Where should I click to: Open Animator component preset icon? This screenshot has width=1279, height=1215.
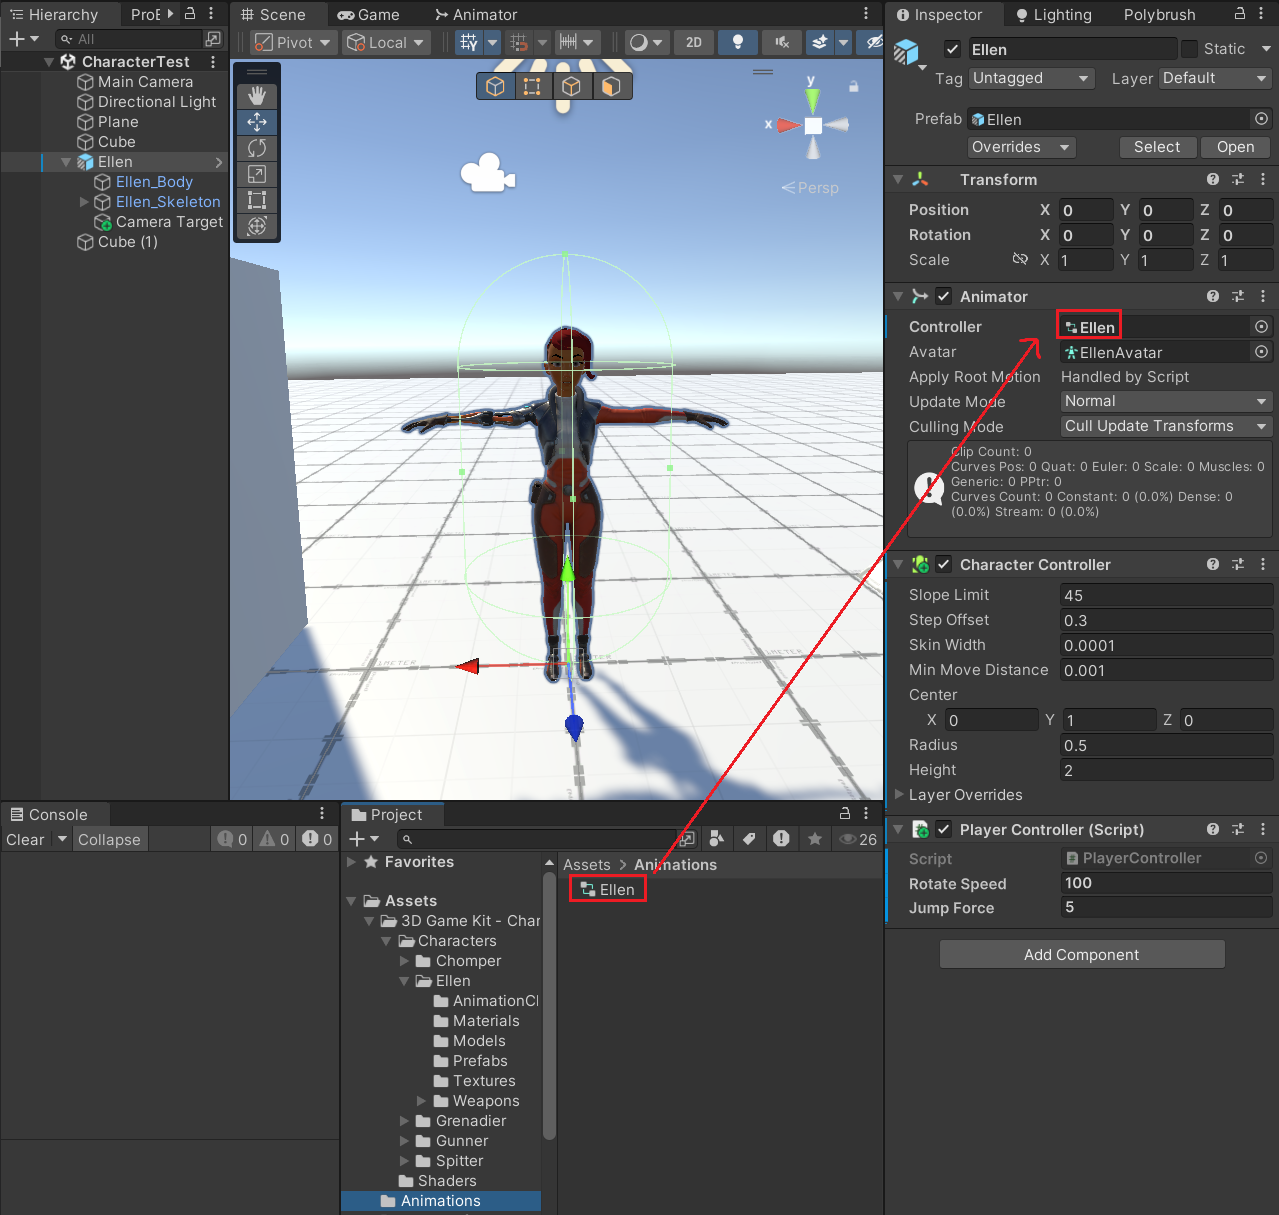click(x=1238, y=297)
